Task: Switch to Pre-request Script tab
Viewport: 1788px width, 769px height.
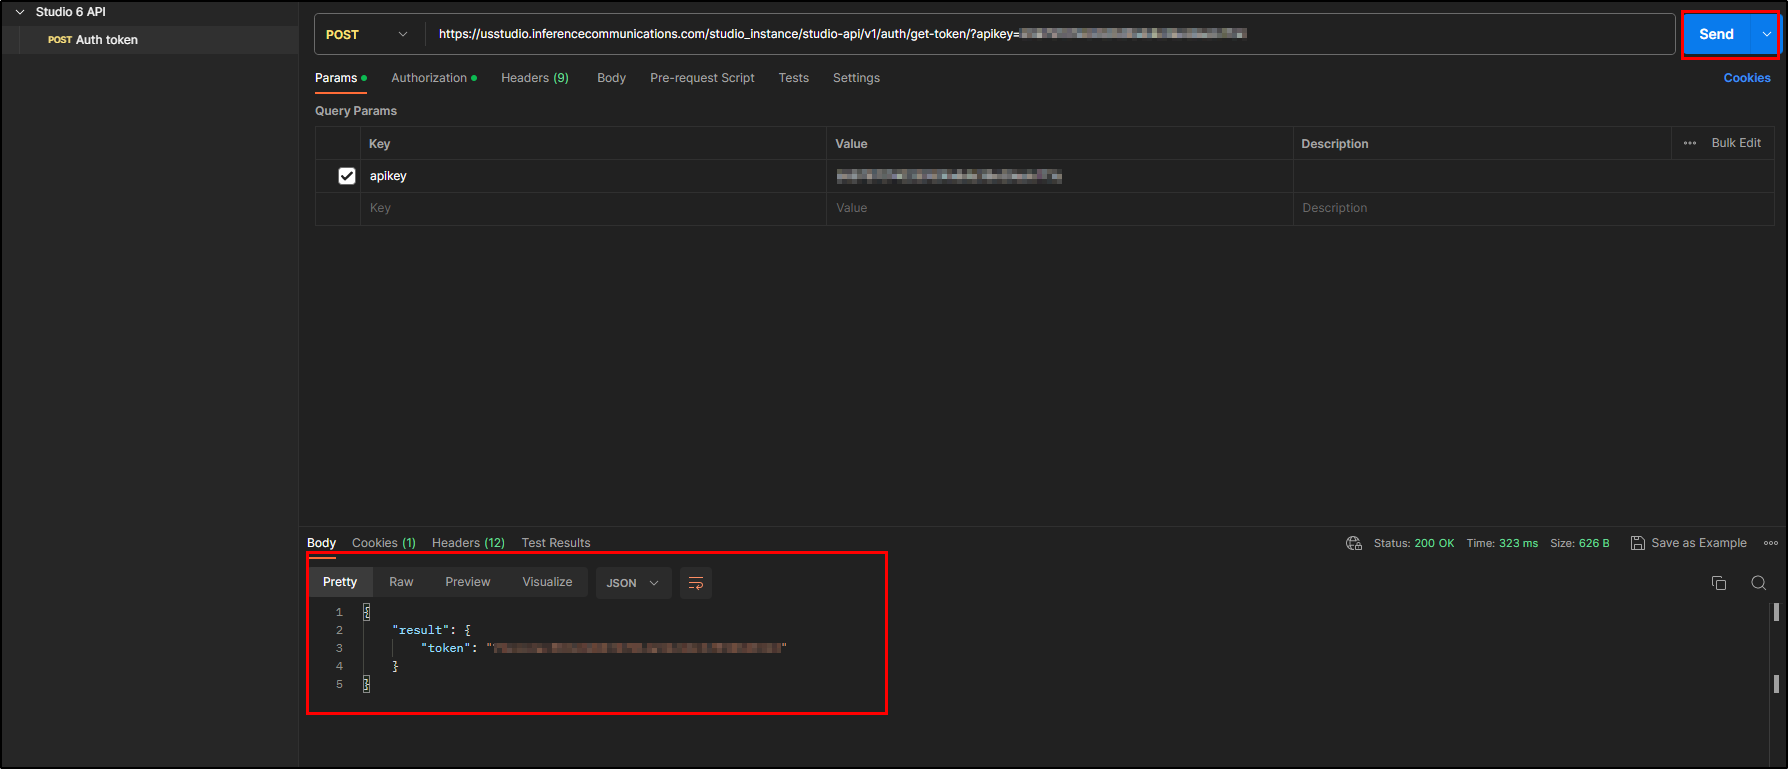Action: pos(702,78)
